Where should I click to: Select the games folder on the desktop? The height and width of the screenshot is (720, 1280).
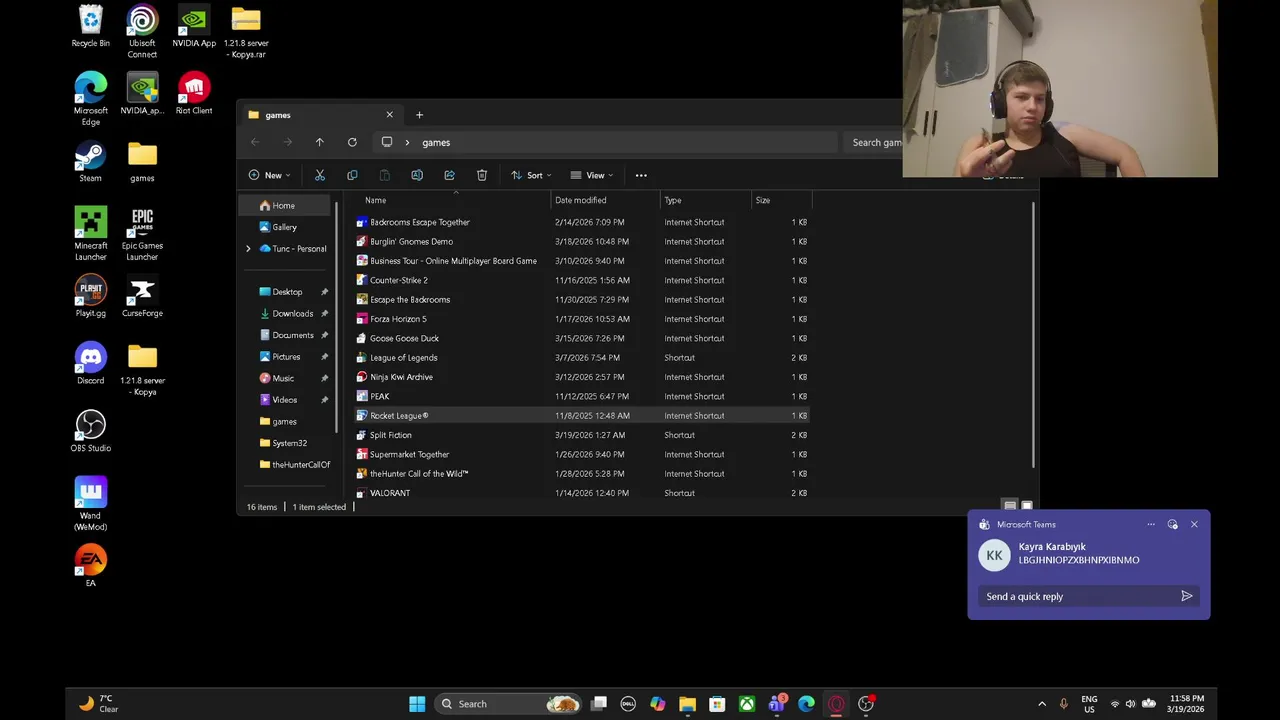pos(142,161)
